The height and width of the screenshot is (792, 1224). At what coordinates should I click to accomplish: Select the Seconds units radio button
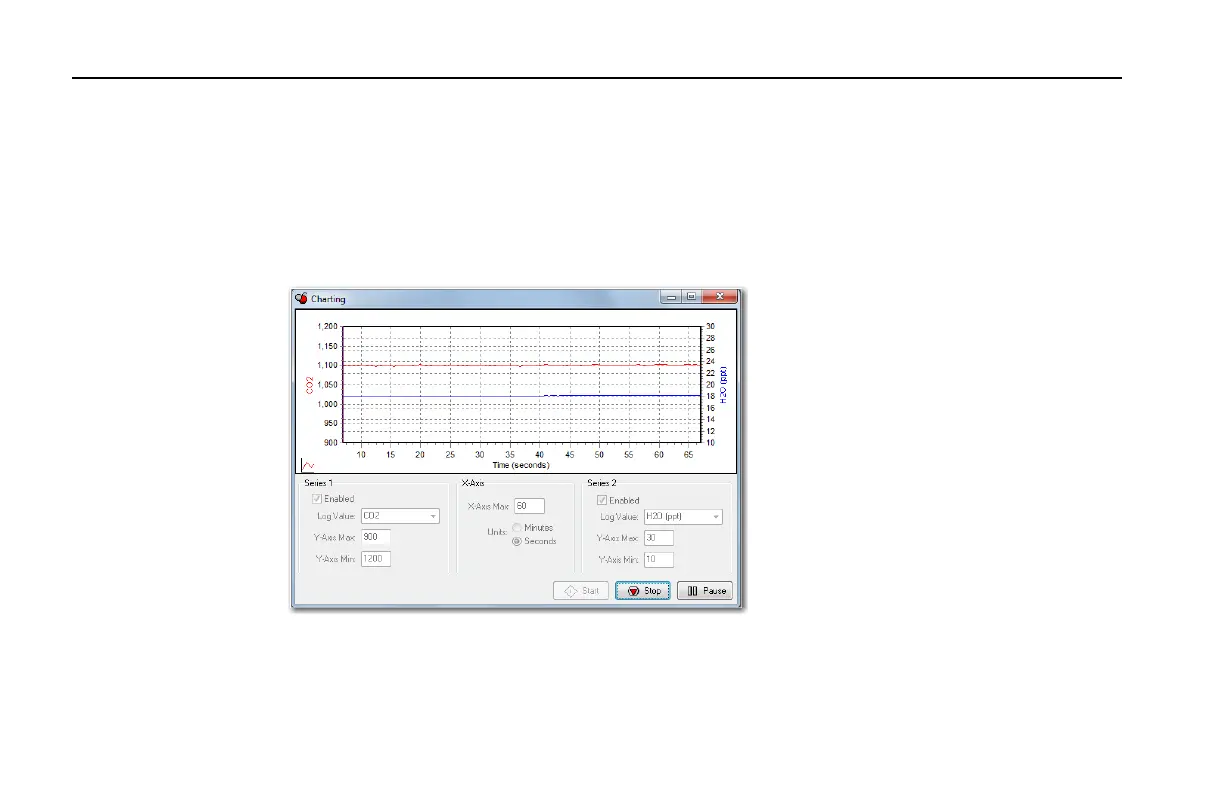click(517, 541)
